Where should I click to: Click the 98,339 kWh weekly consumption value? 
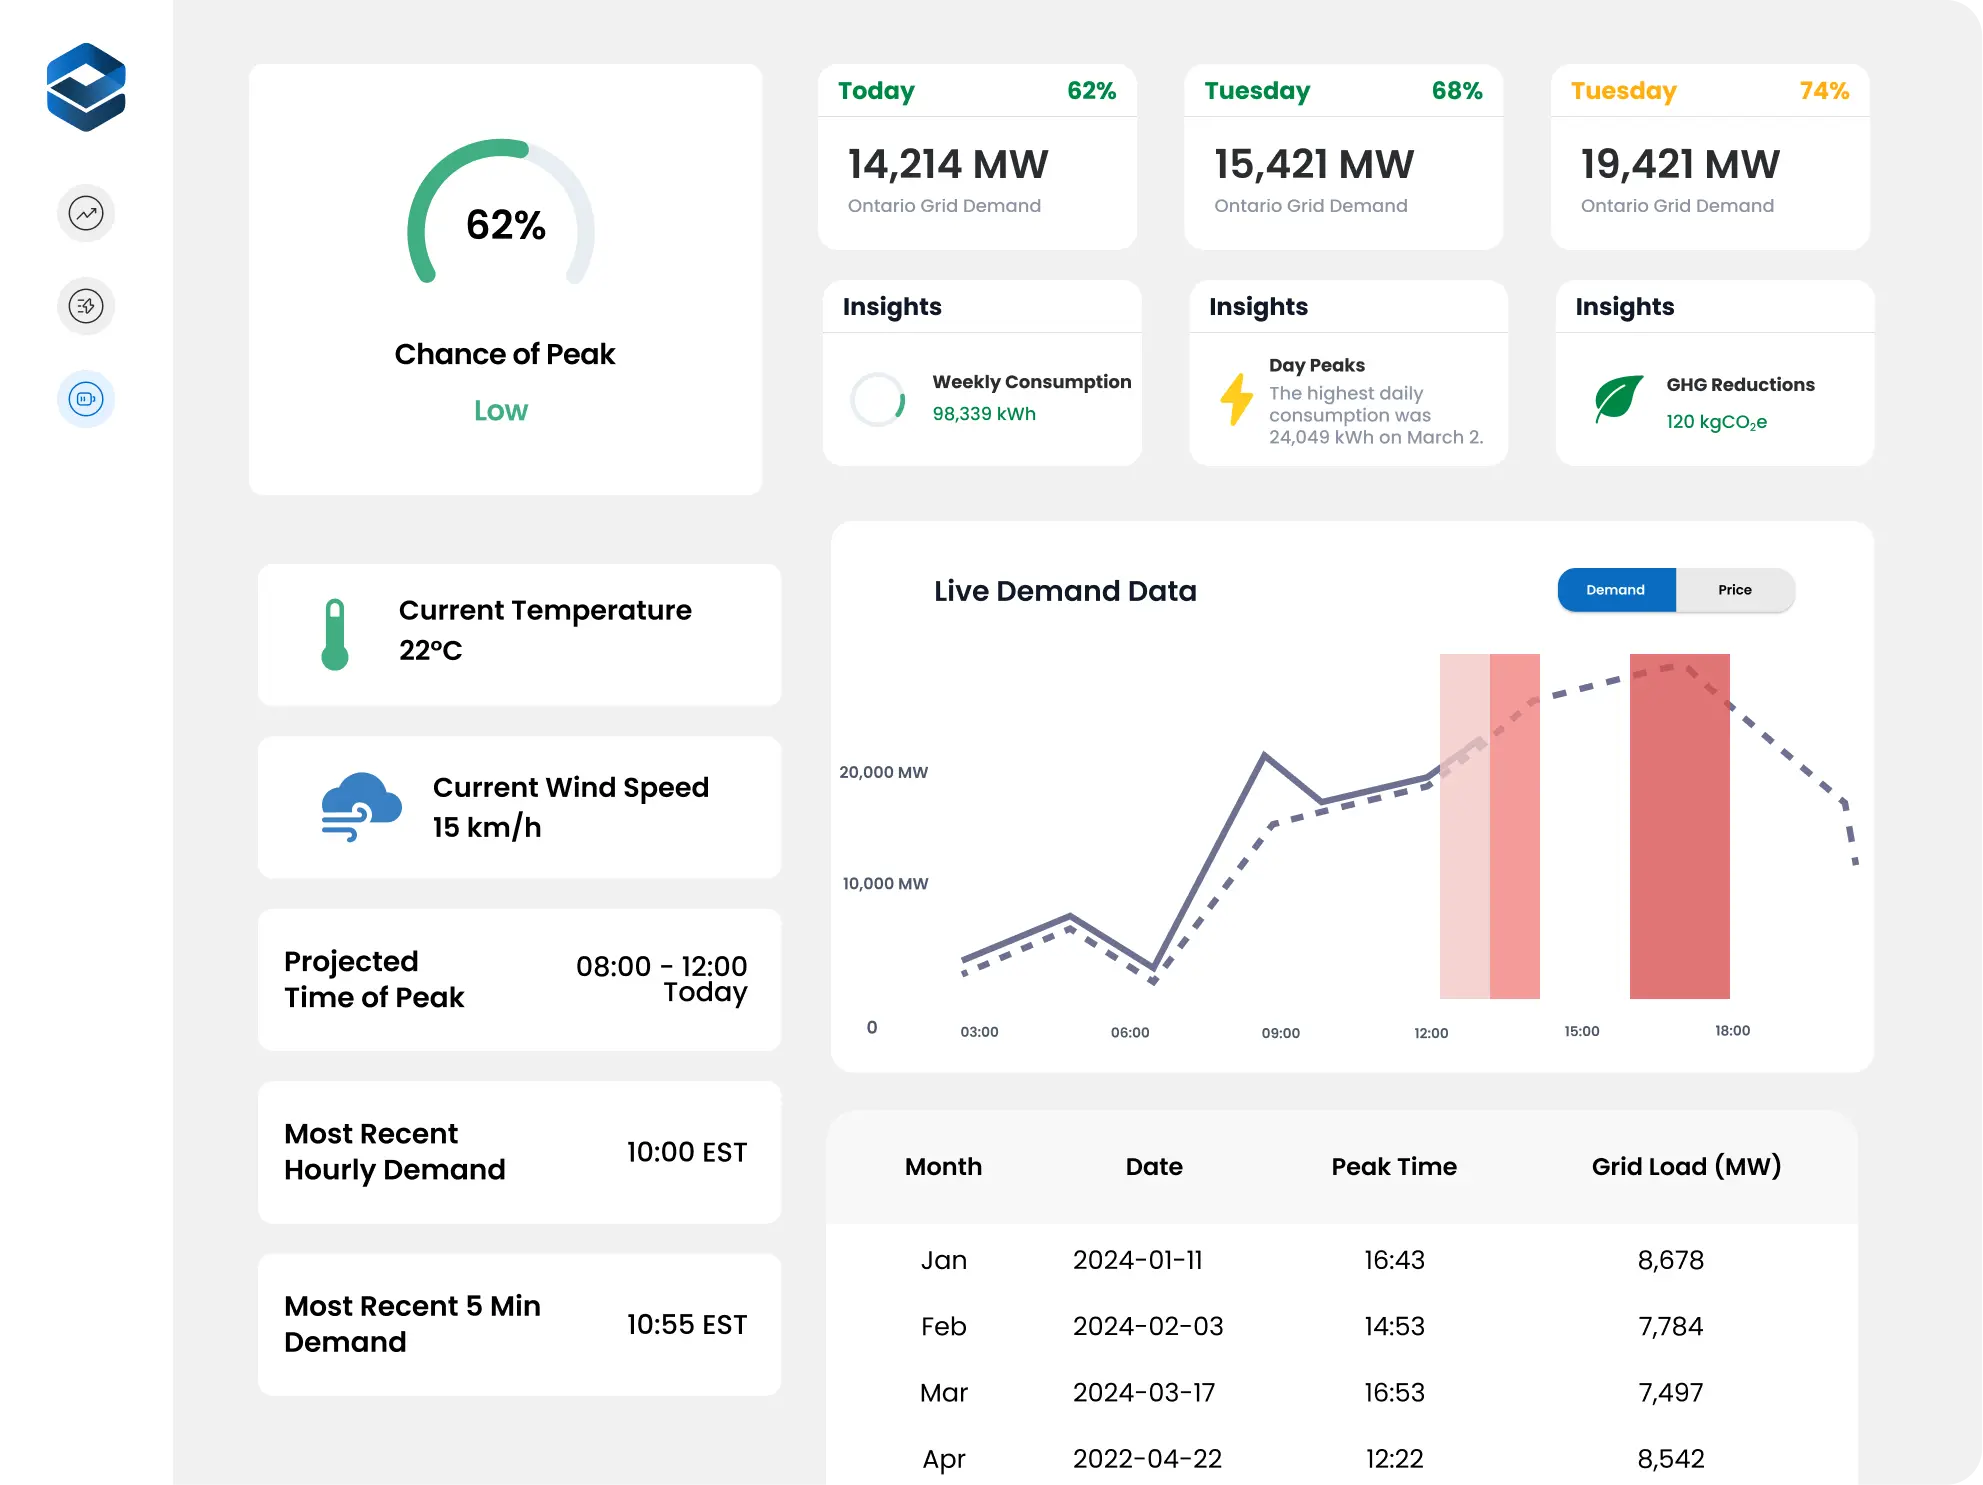click(x=984, y=413)
